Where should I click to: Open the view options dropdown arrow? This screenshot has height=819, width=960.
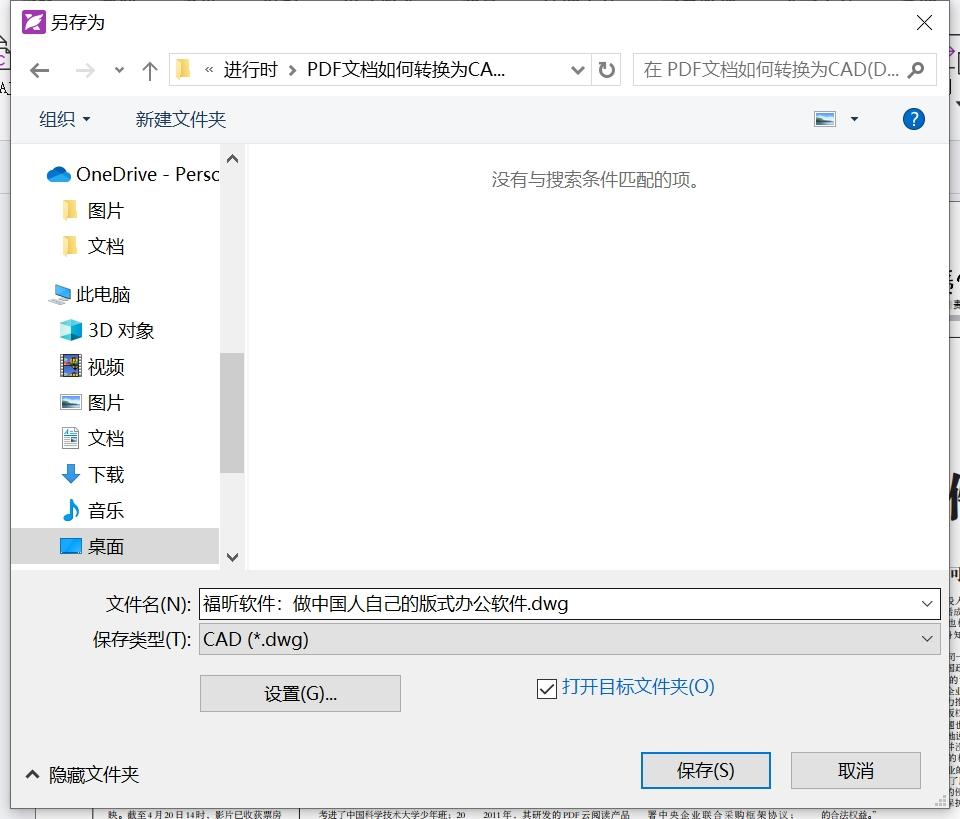point(854,119)
